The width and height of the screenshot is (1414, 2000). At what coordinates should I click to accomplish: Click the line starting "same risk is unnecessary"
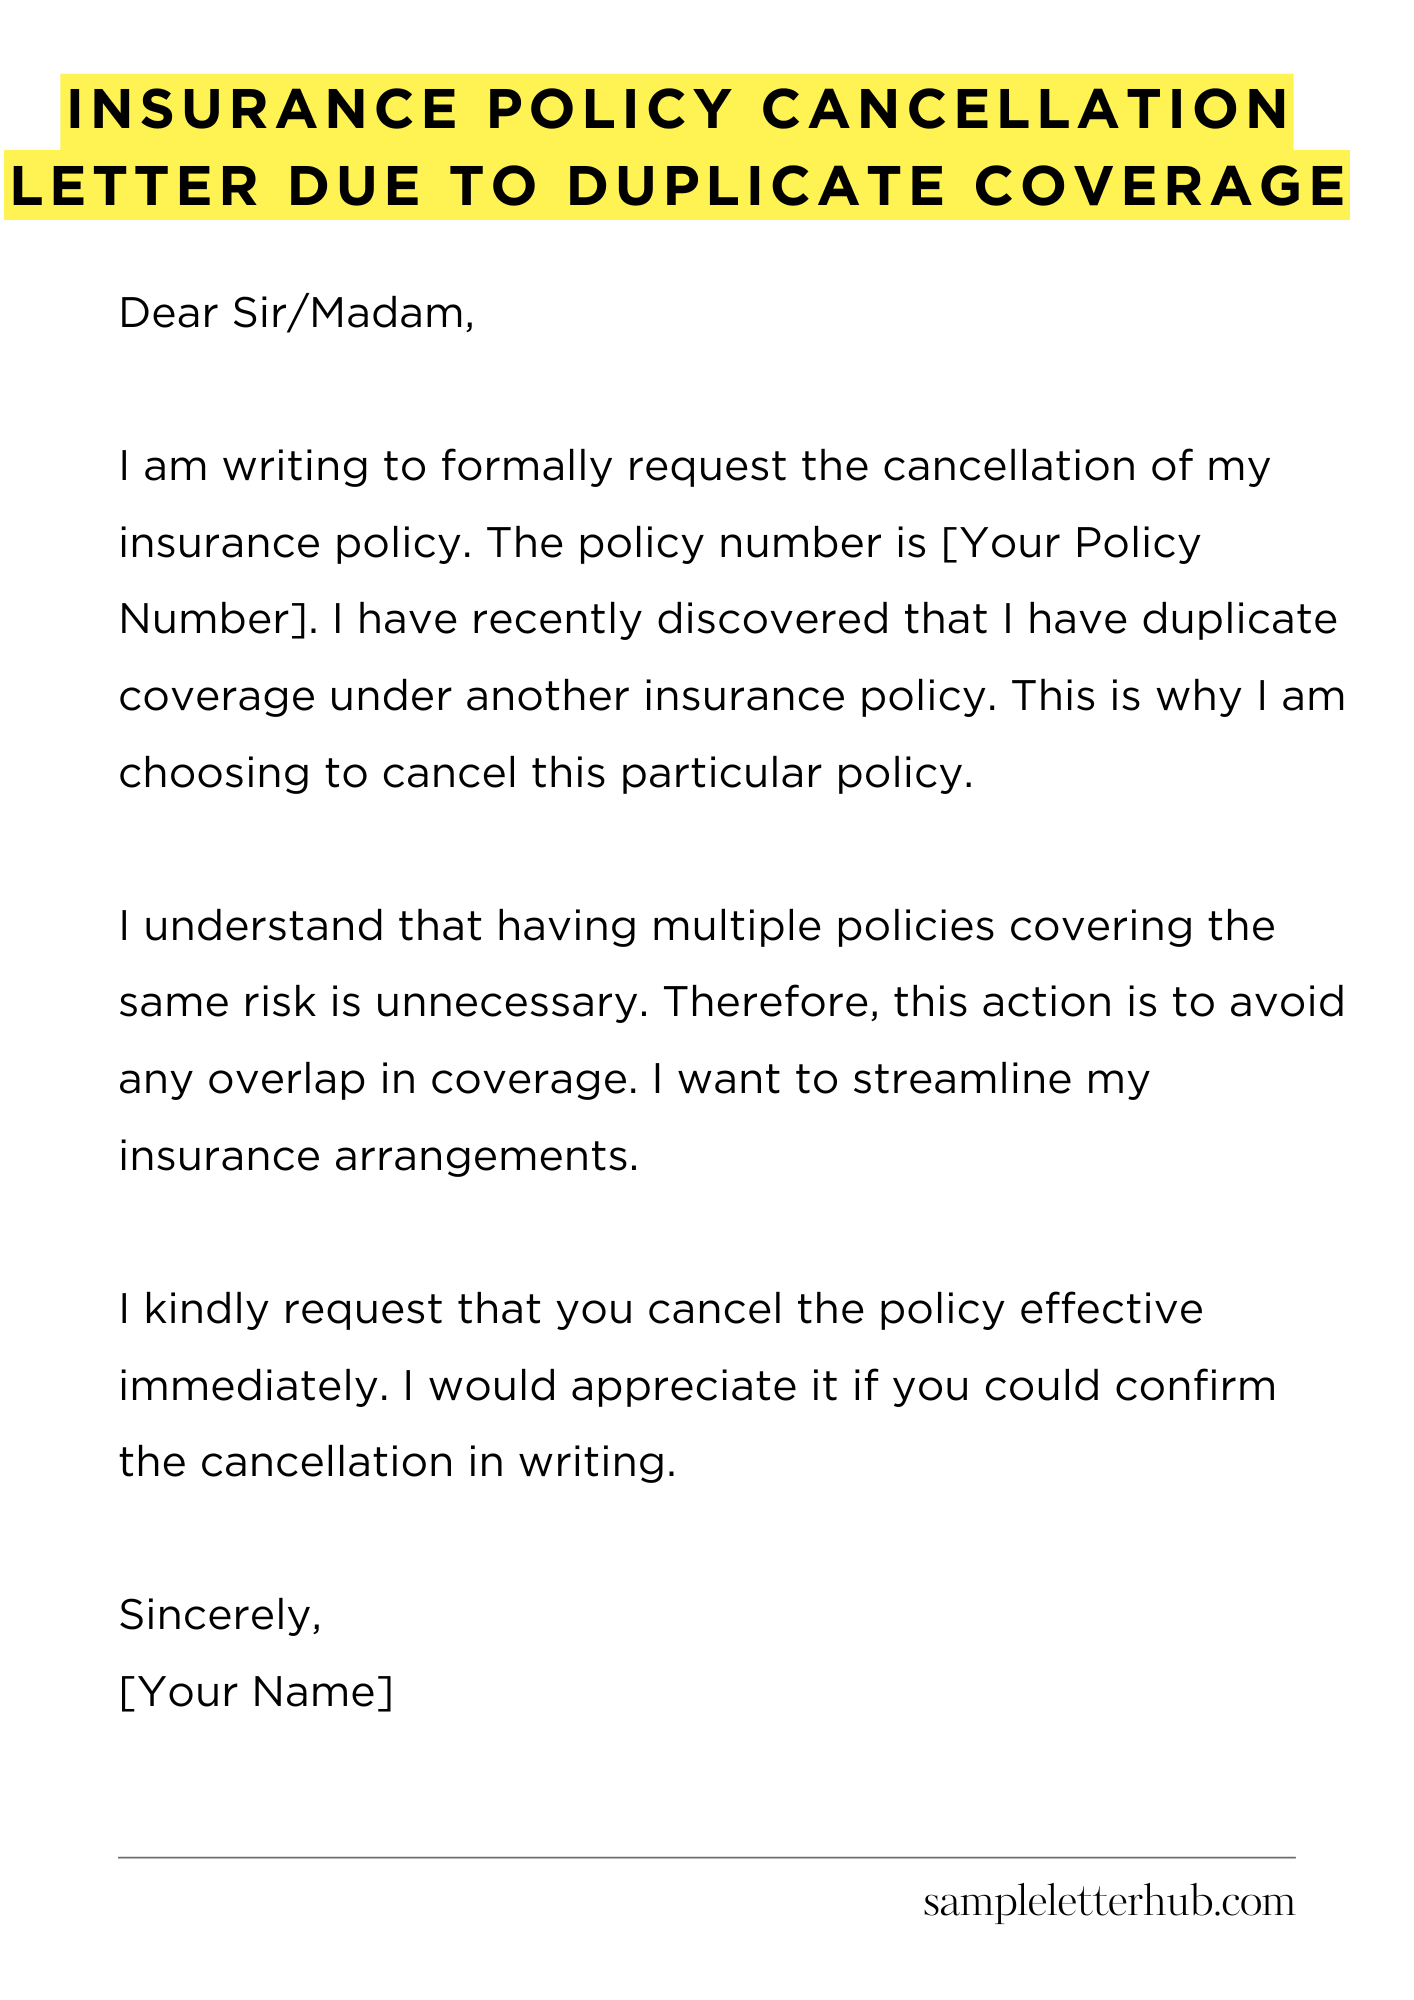tap(731, 1002)
